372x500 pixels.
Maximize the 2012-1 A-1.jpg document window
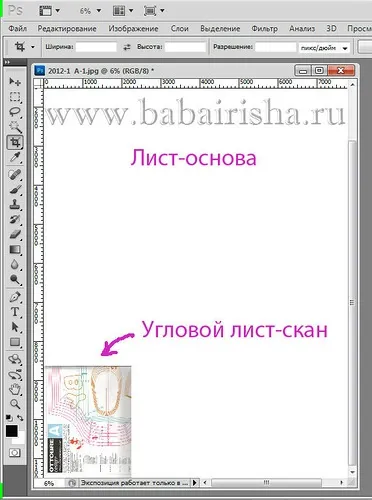point(319,71)
